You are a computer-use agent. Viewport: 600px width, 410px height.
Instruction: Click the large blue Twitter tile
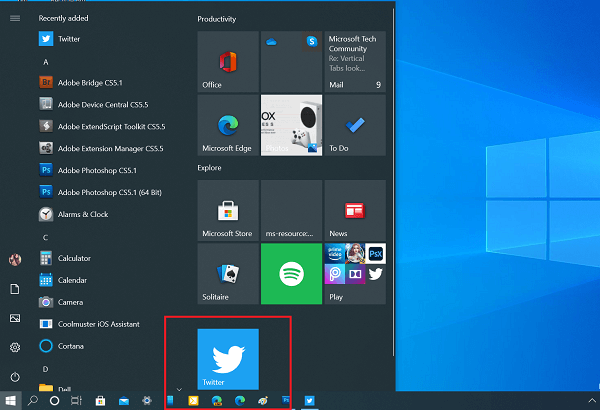tap(228, 359)
